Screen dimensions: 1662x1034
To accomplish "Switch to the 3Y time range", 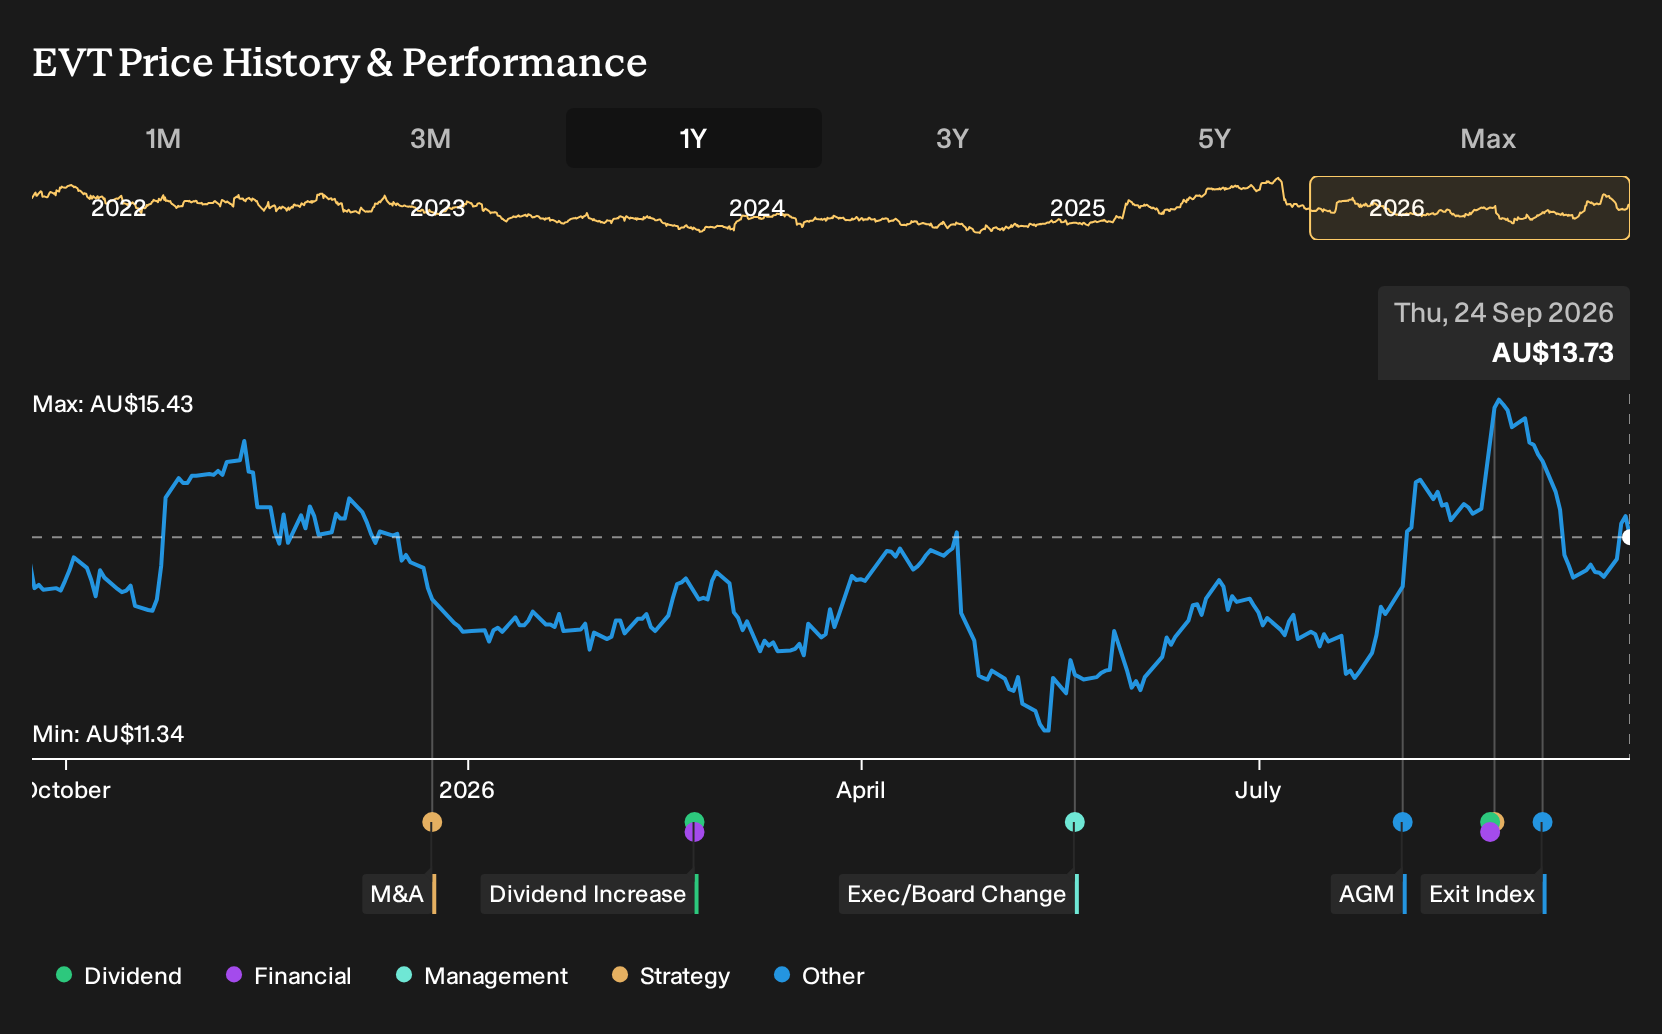I will [952, 139].
